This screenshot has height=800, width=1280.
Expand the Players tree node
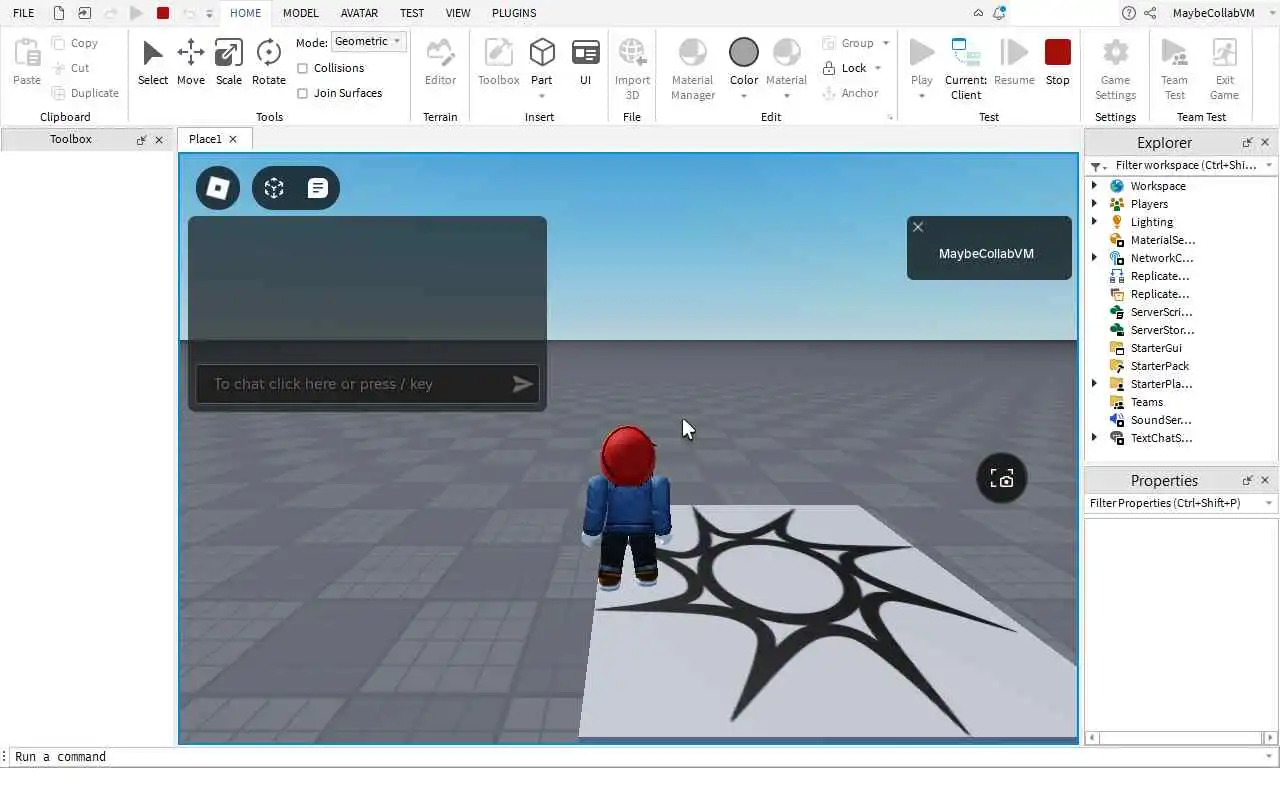point(1094,204)
